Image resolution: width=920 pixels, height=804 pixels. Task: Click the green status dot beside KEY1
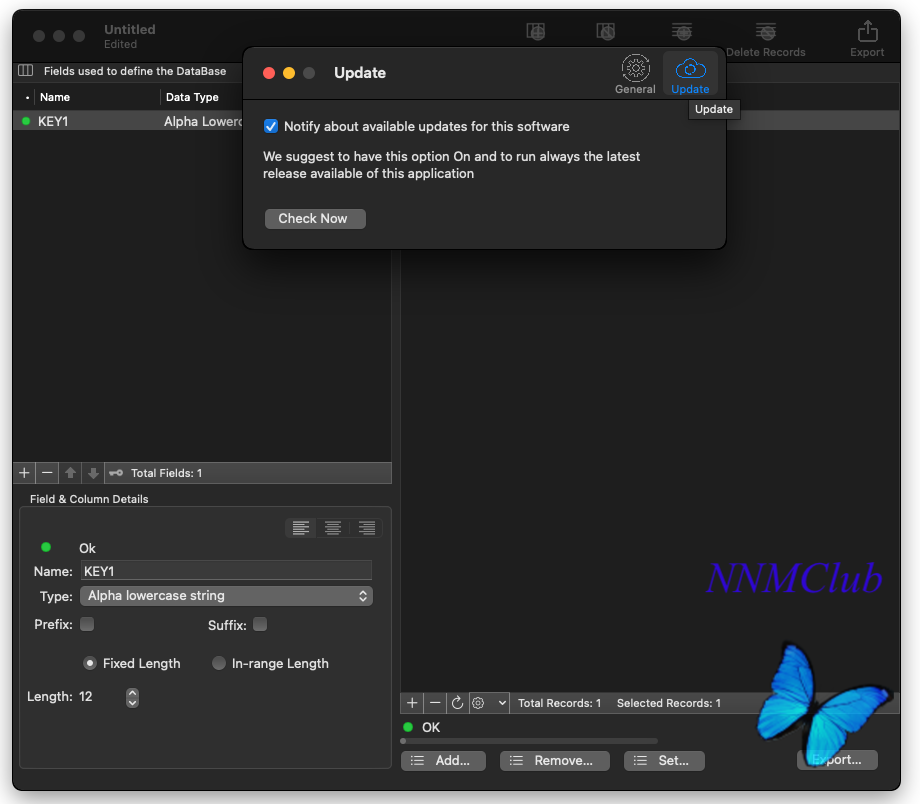(26, 121)
